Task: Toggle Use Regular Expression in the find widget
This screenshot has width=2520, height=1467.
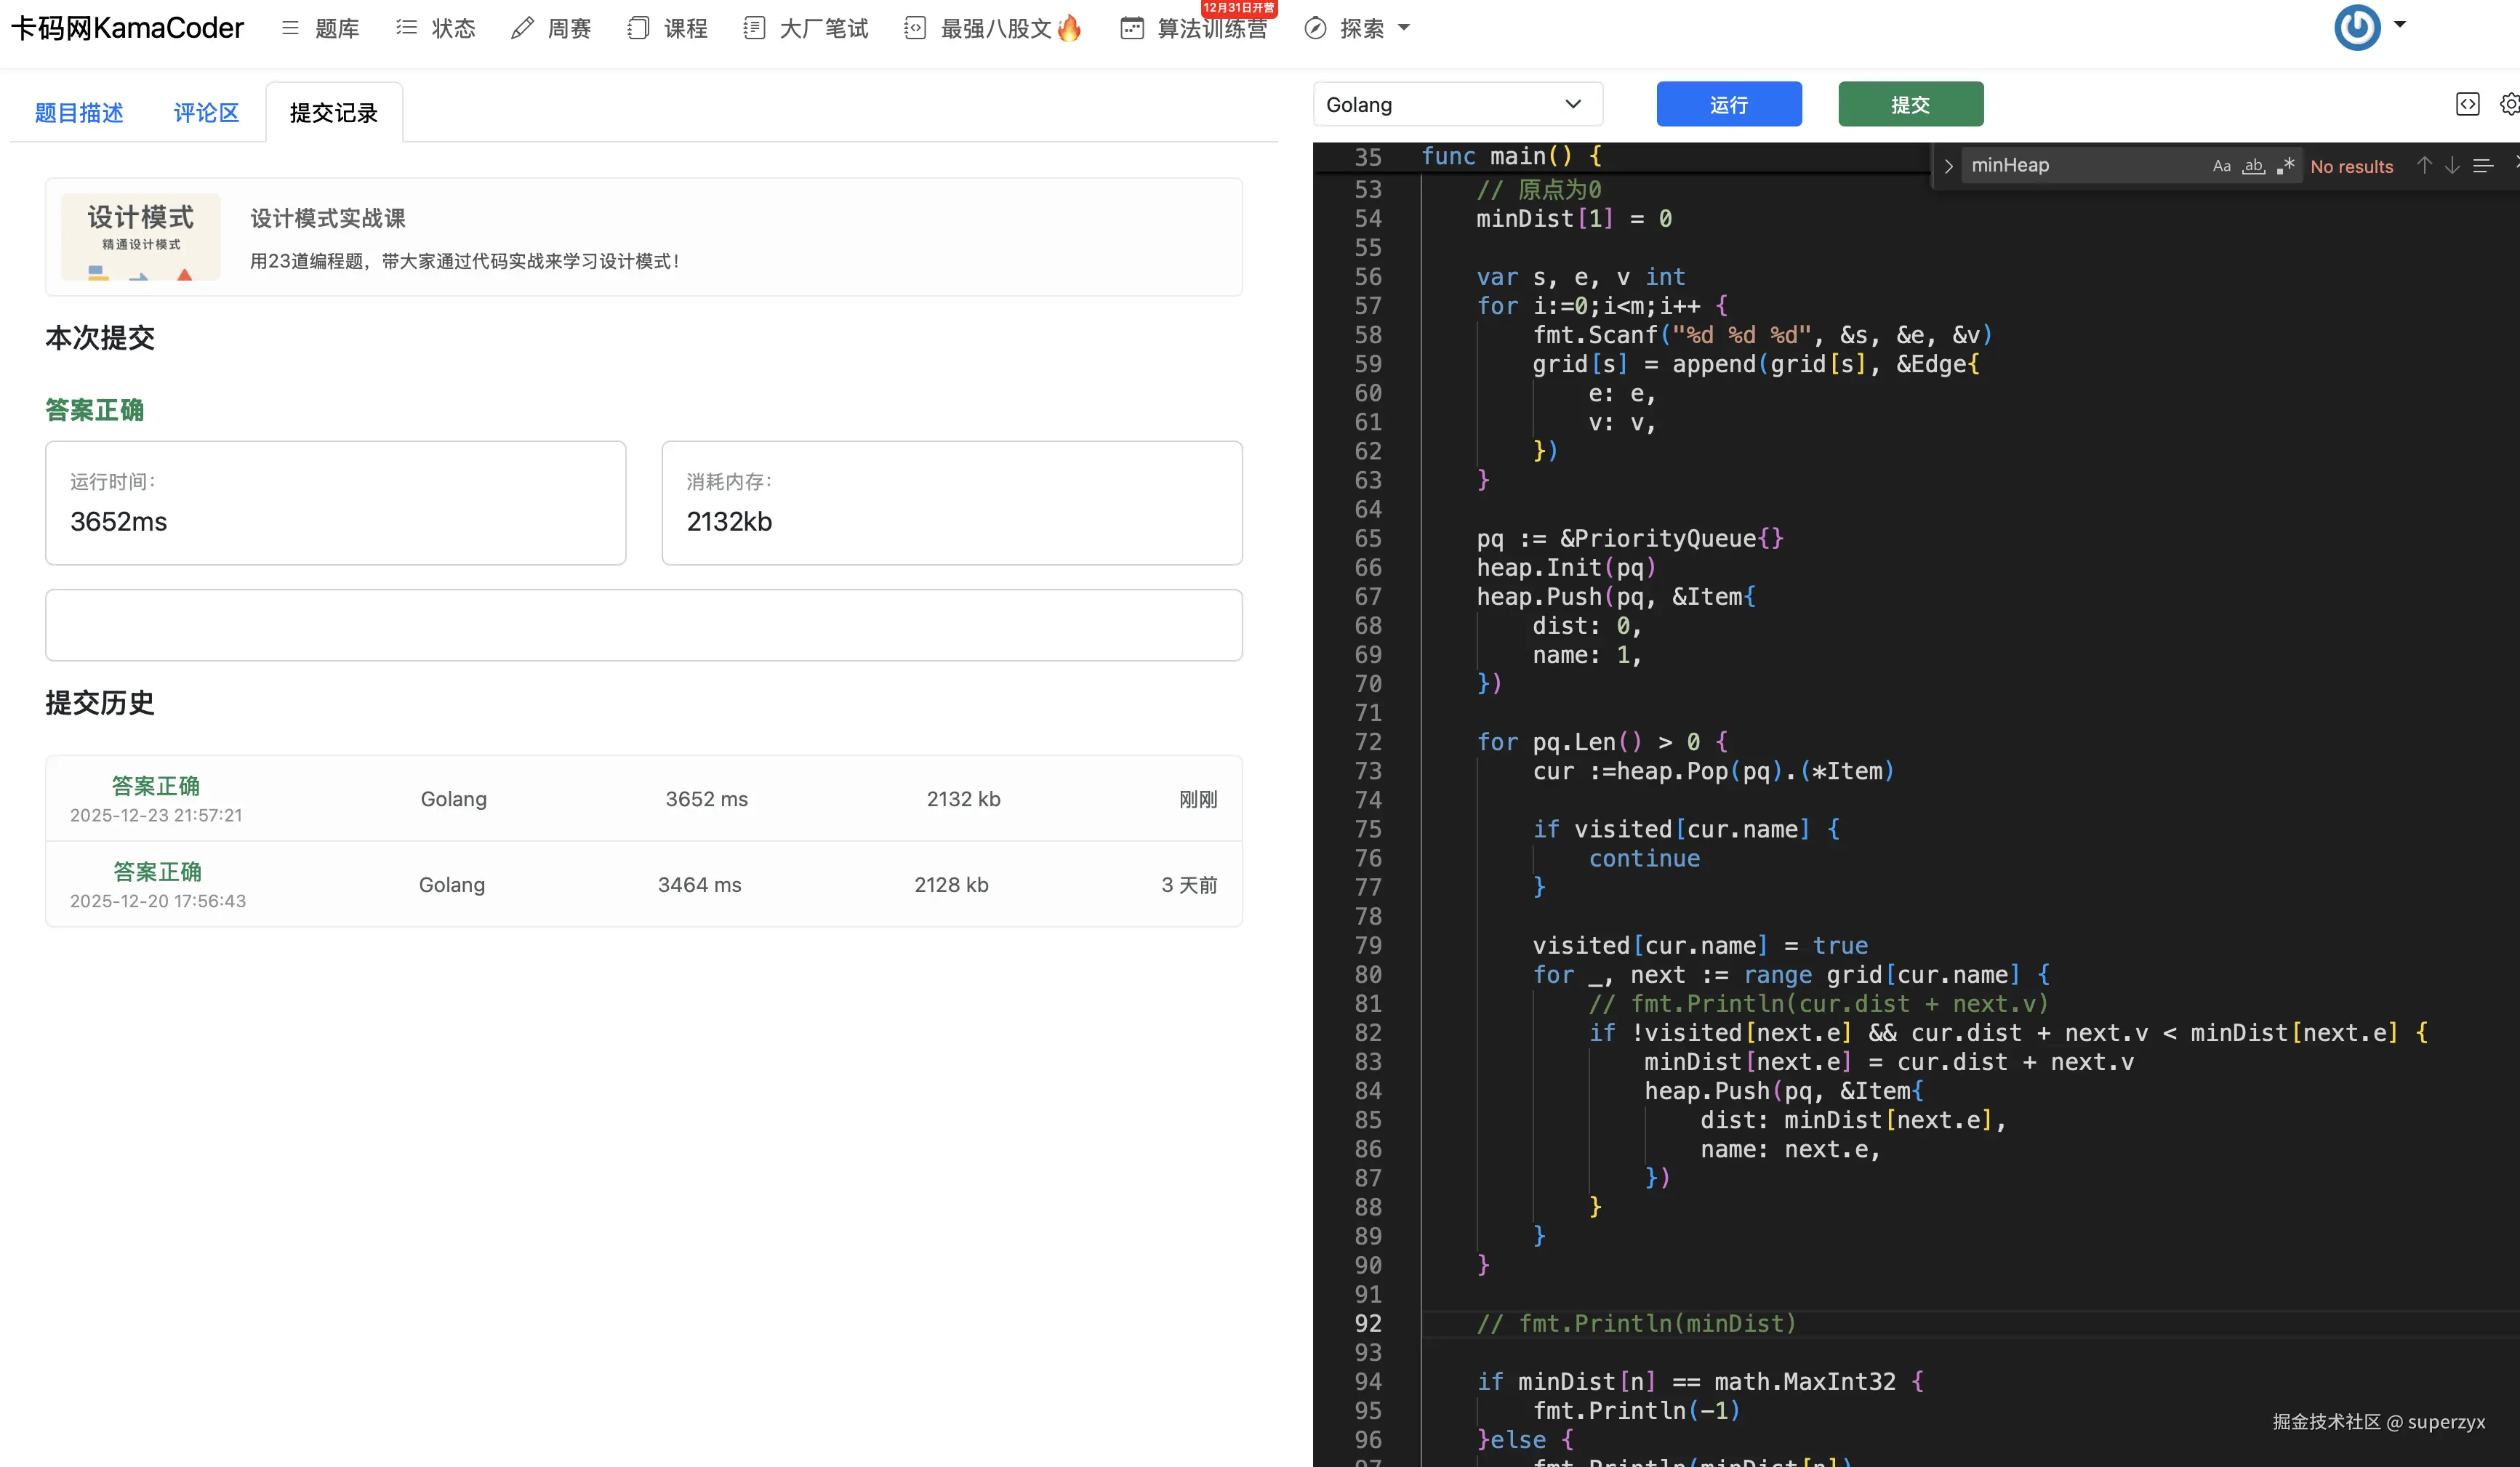Action: 2285,166
